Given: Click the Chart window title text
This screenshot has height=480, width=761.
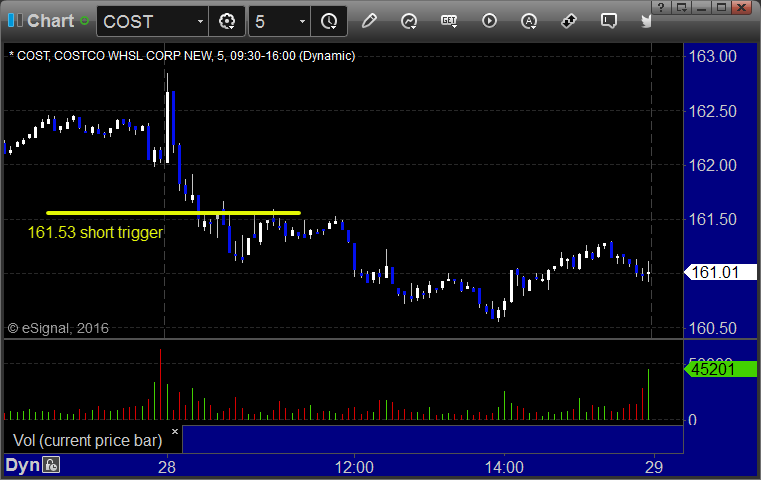Looking at the screenshot, I should click(x=50, y=21).
